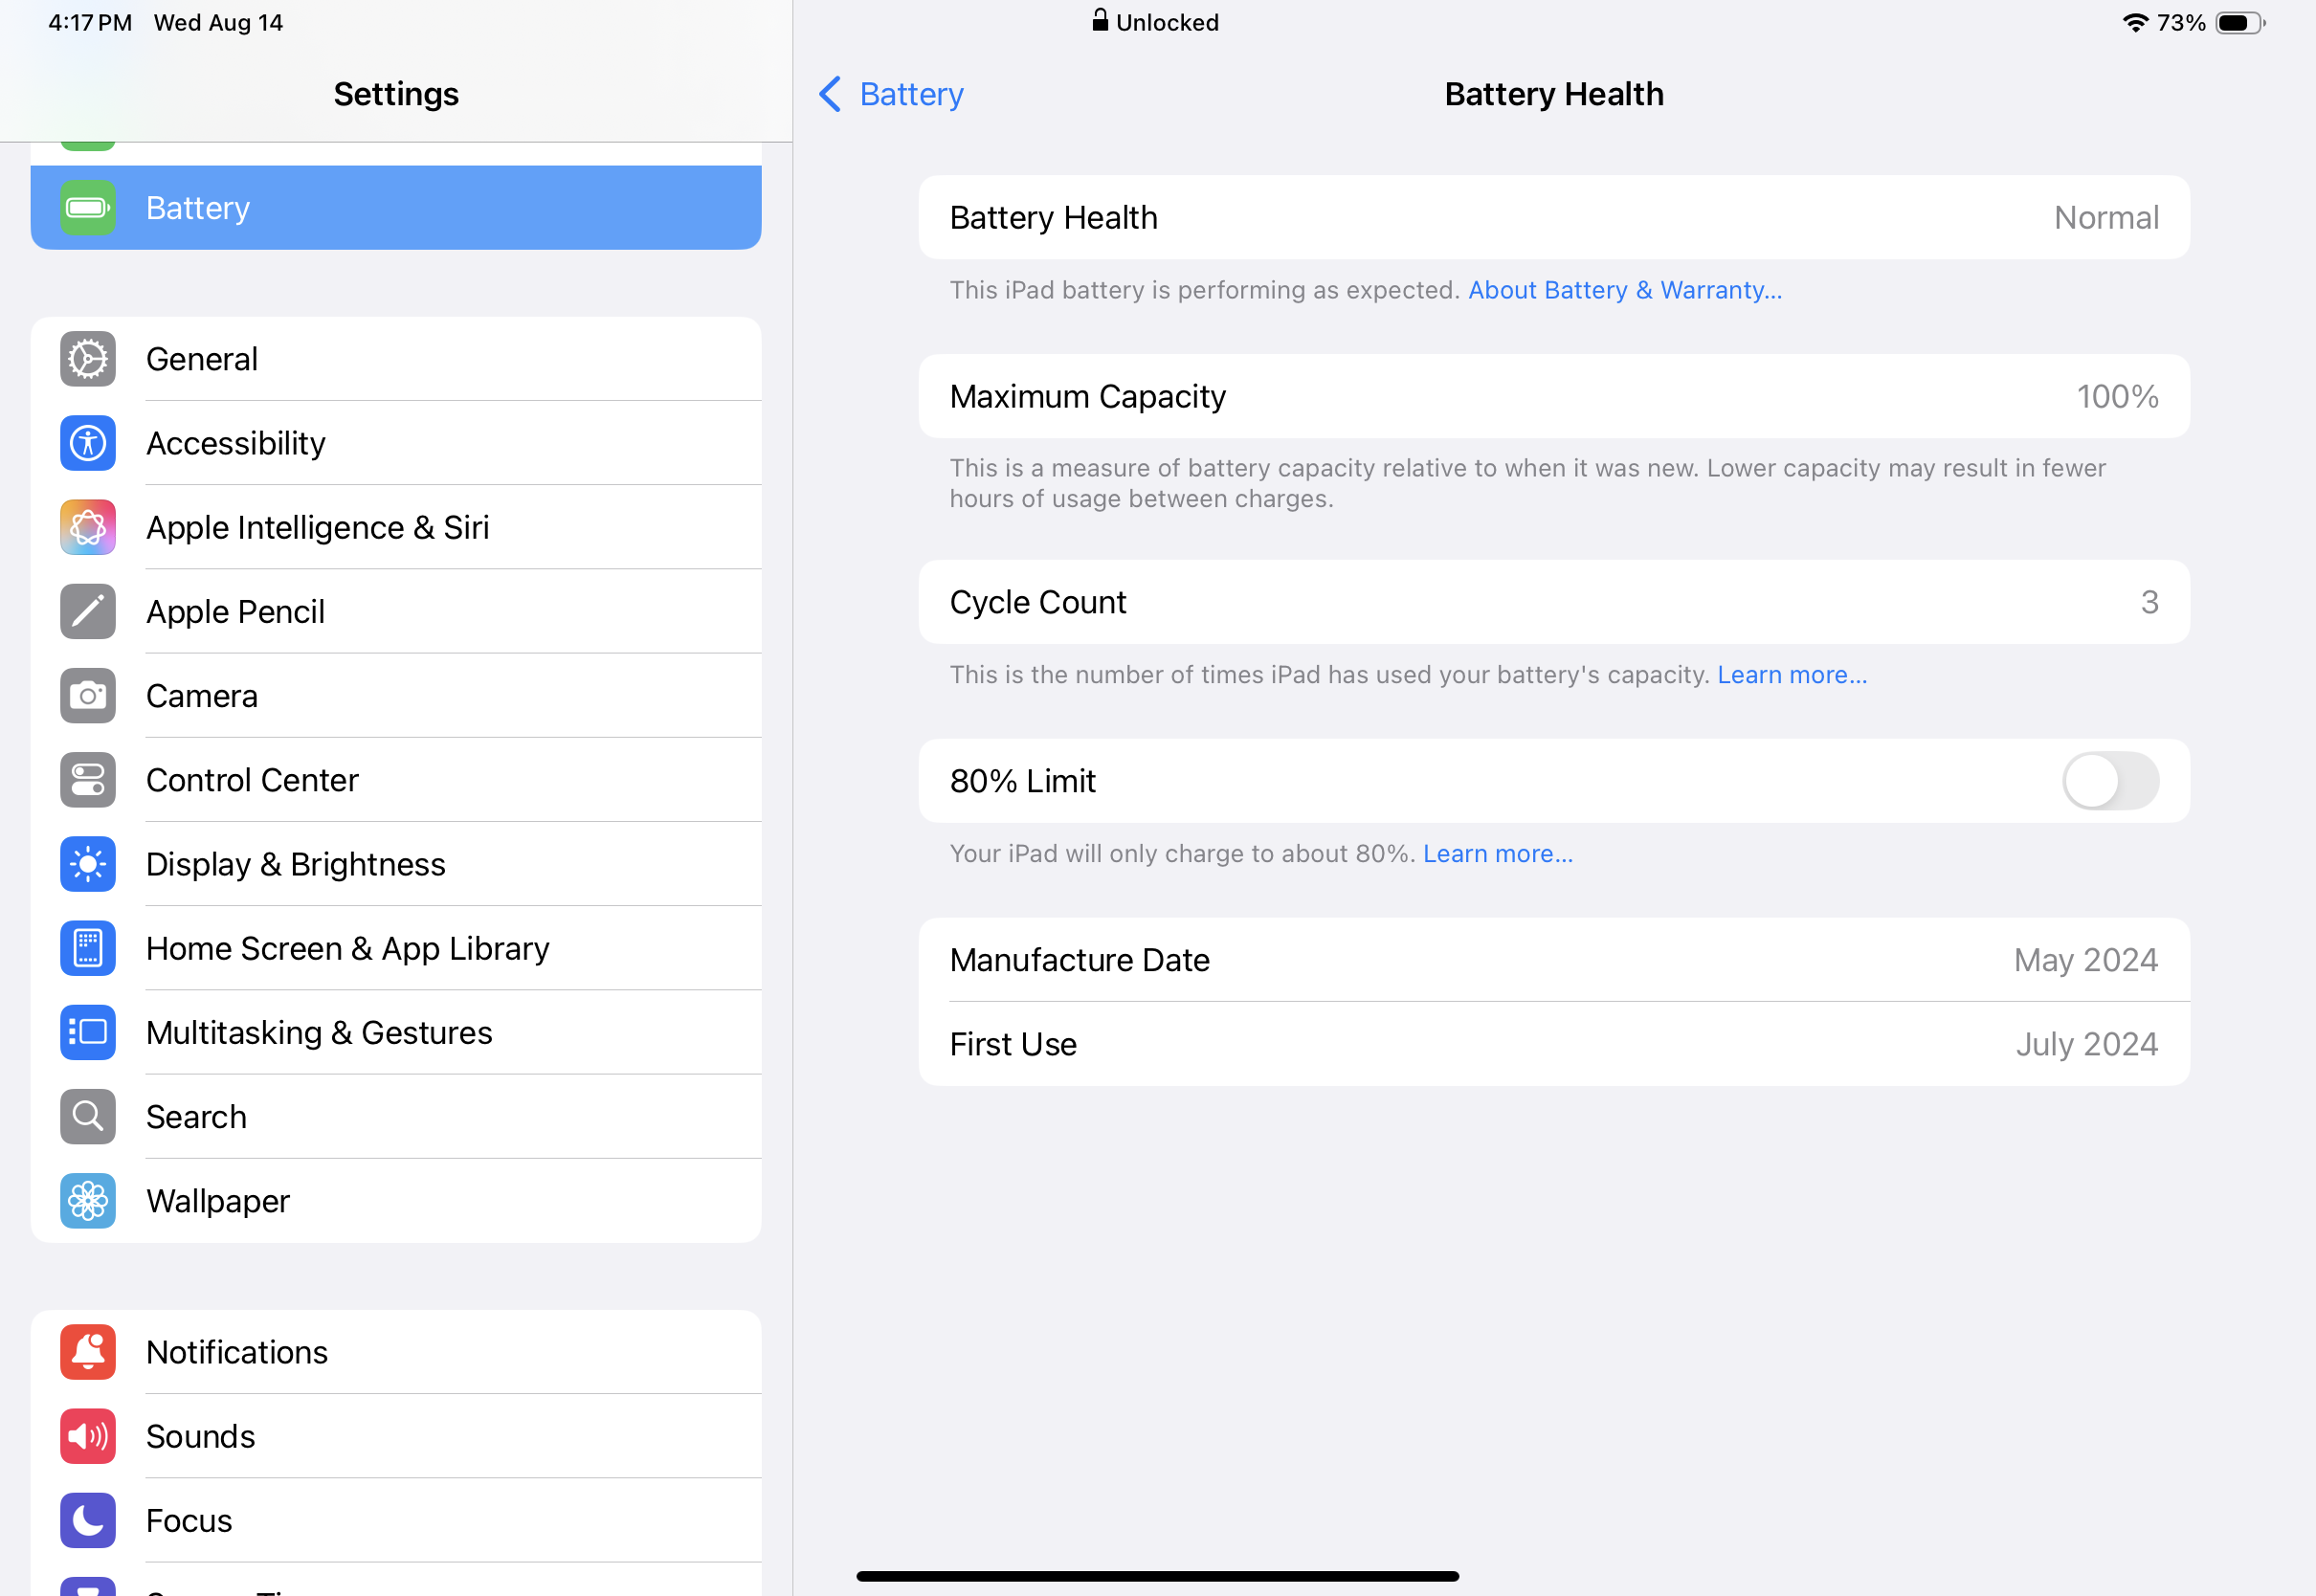Select Battery from Settings menu
The height and width of the screenshot is (1596, 2316).
click(x=396, y=206)
